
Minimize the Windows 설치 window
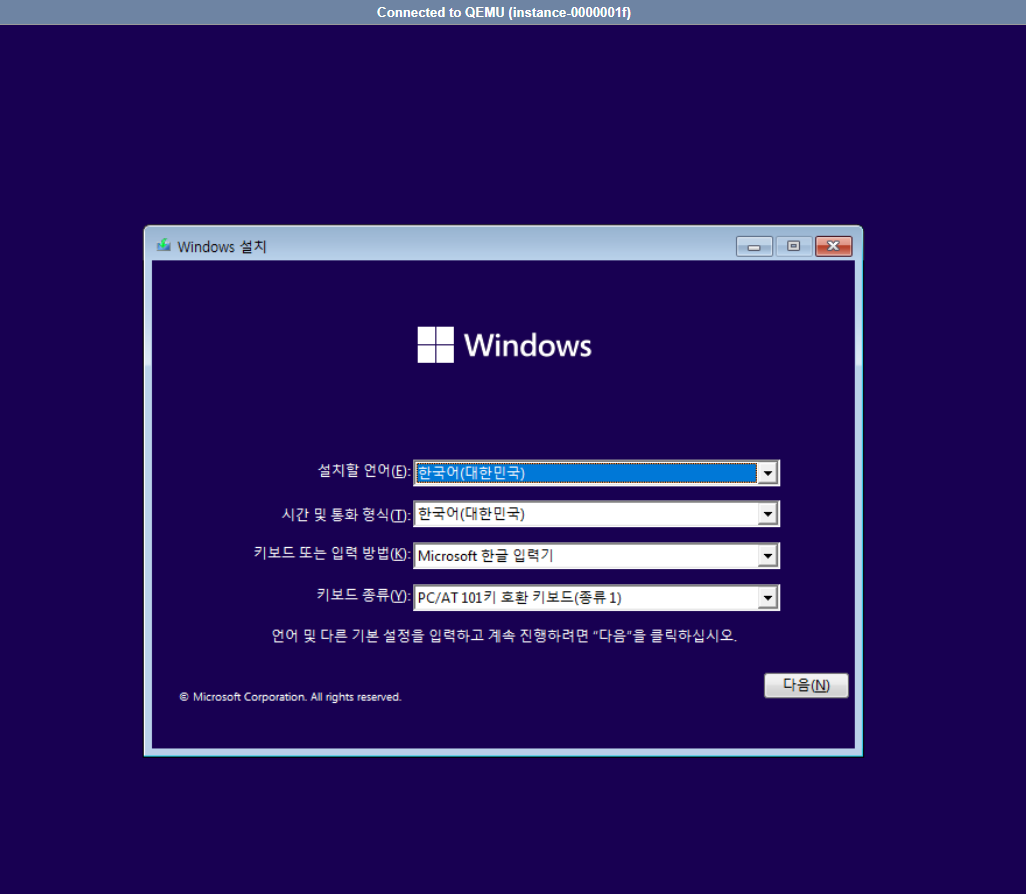754,246
